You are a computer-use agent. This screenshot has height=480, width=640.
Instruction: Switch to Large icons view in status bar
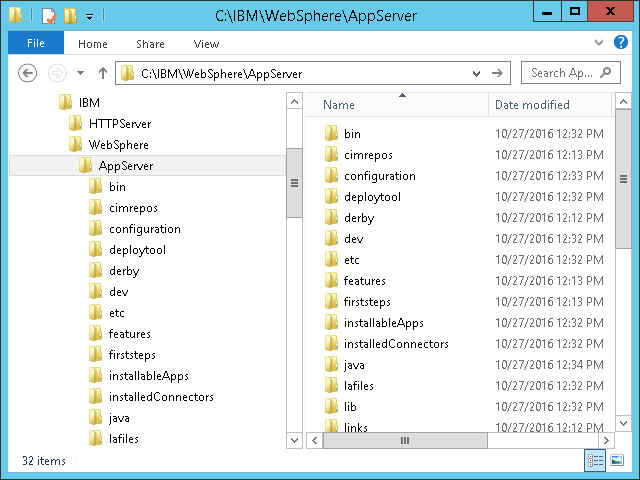(x=617, y=460)
